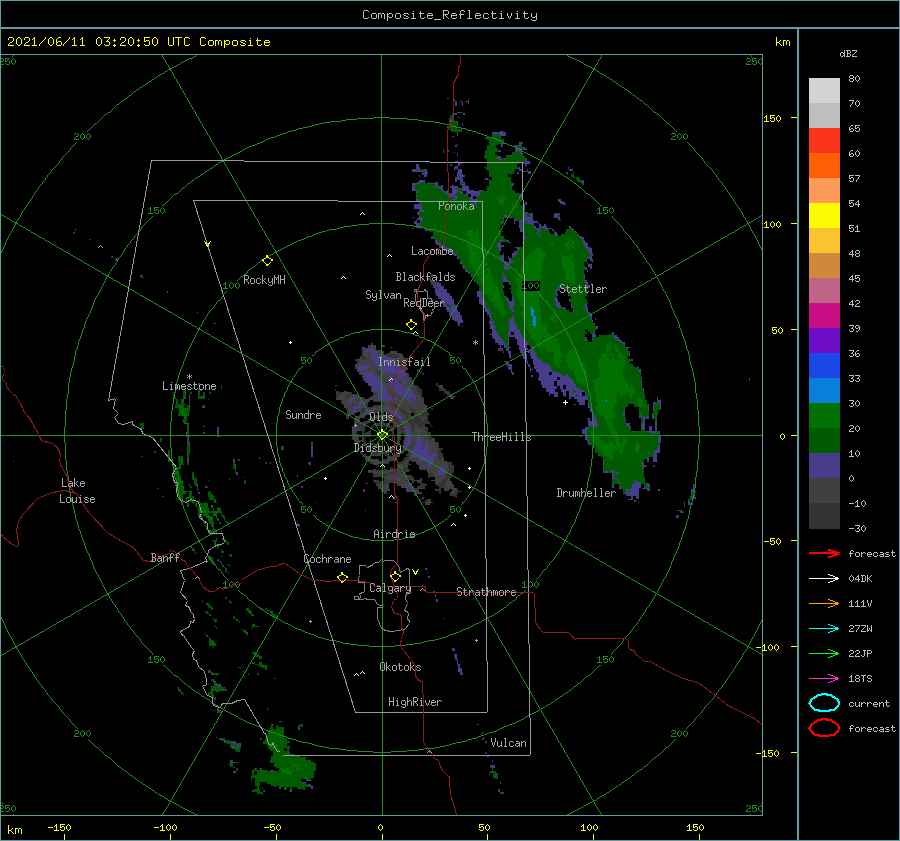This screenshot has width=900, height=841.
Task: Click the 30 dBZ light blue color swatch
Action: (824, 390)
